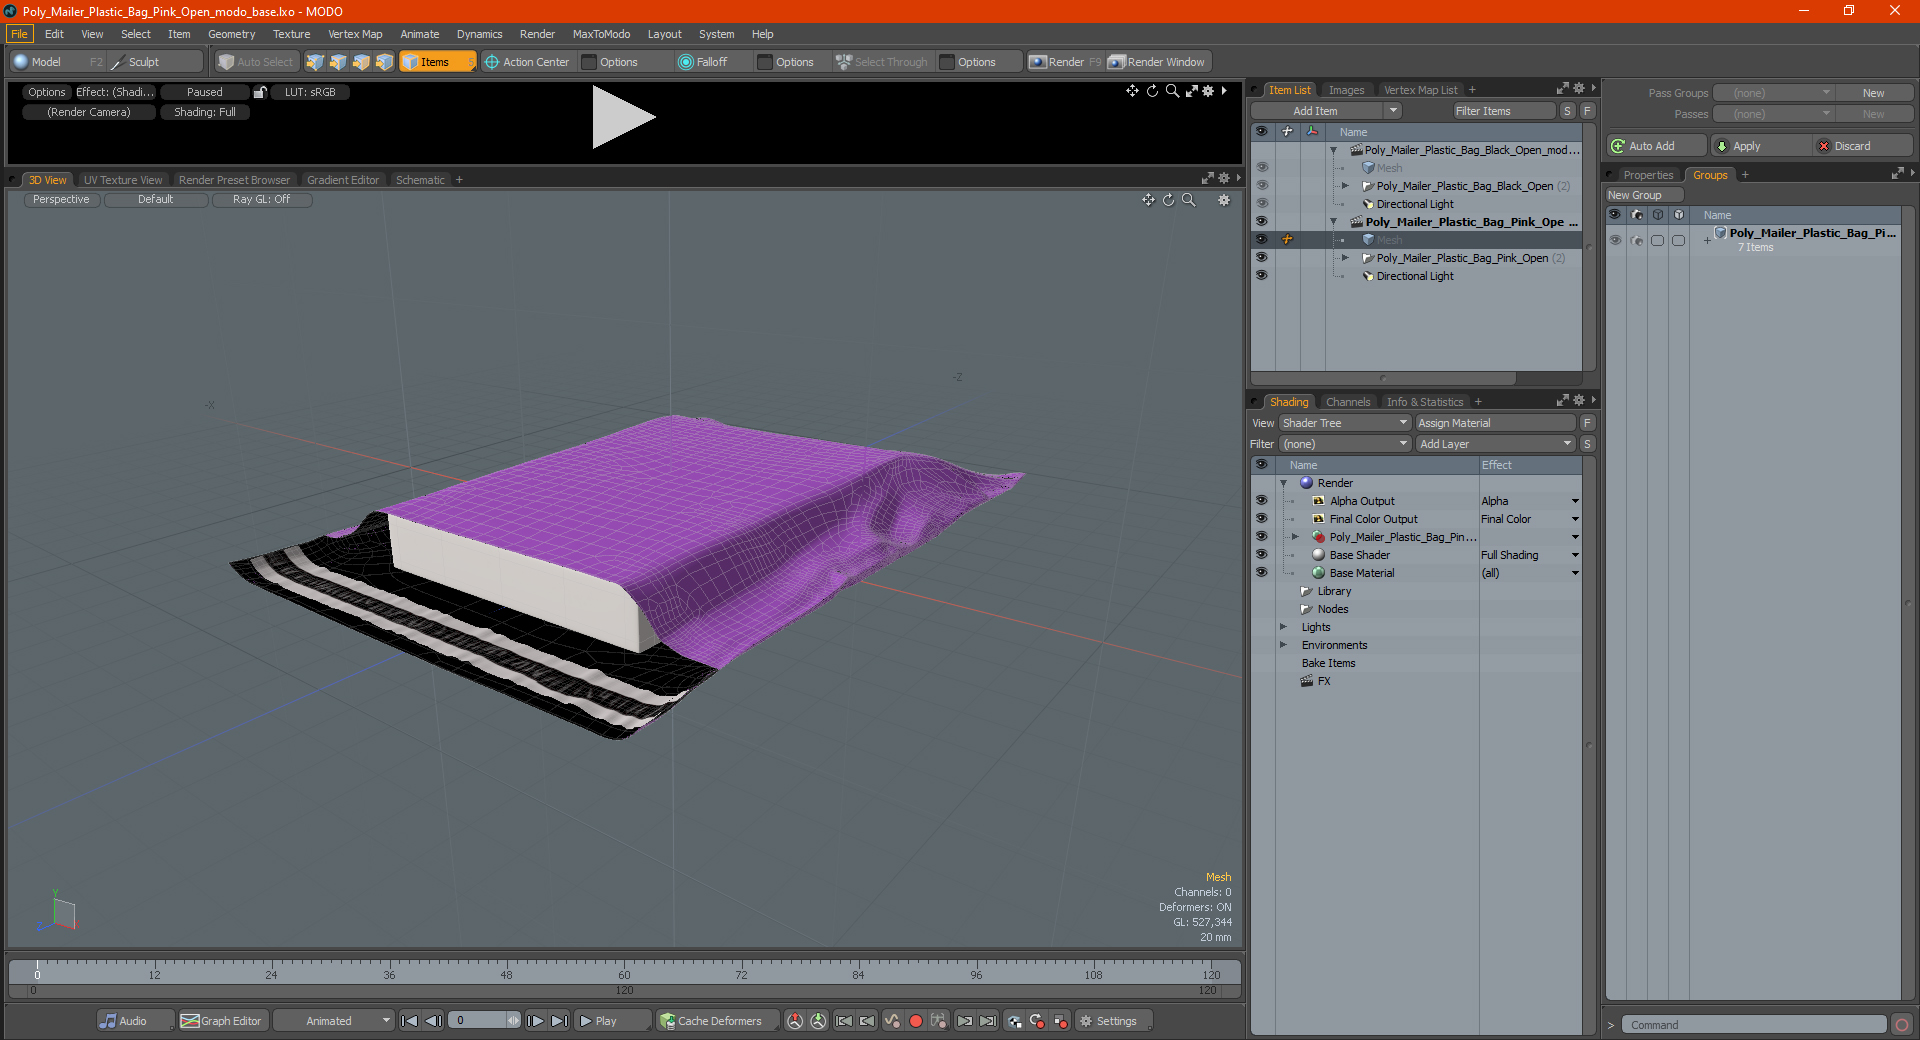Click the Auto Add icon button
The width and height of the screenshot is (1920, 1040).
click(x=1618, y=146)
